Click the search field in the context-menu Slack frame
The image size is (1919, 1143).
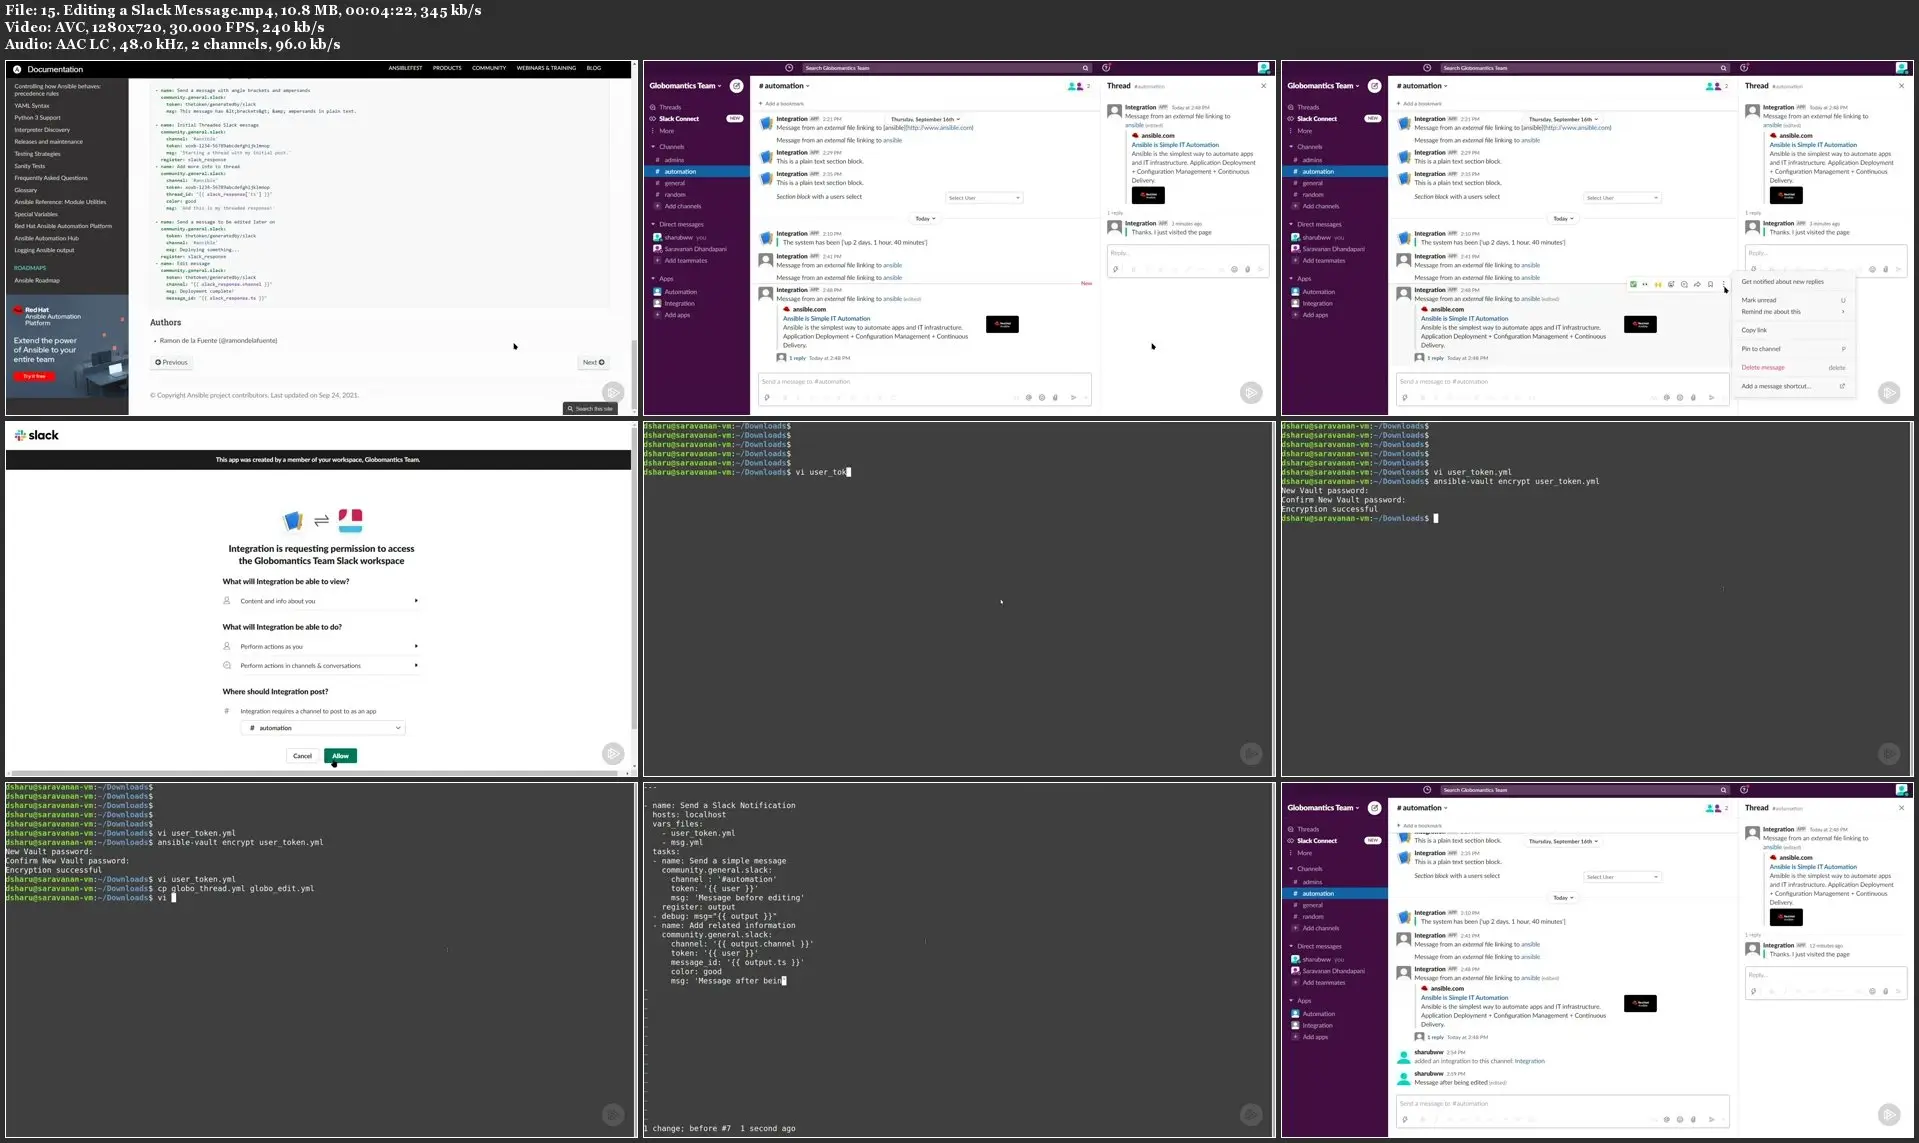tap(1584, 68)
